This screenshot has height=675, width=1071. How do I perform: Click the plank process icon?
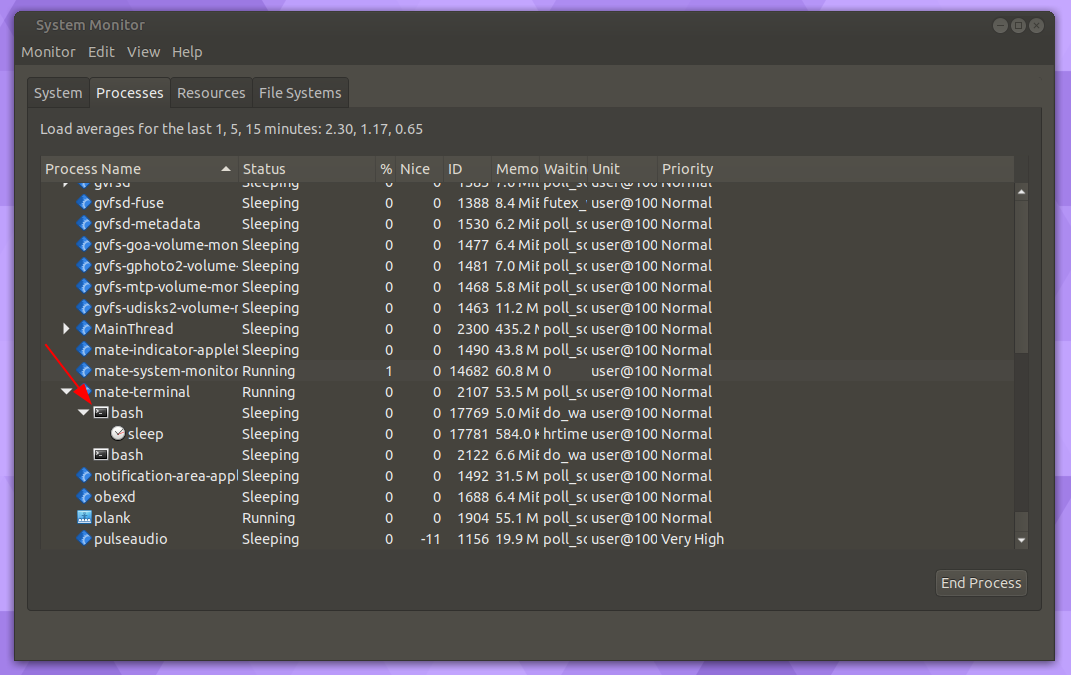click(x=85, y=518)
